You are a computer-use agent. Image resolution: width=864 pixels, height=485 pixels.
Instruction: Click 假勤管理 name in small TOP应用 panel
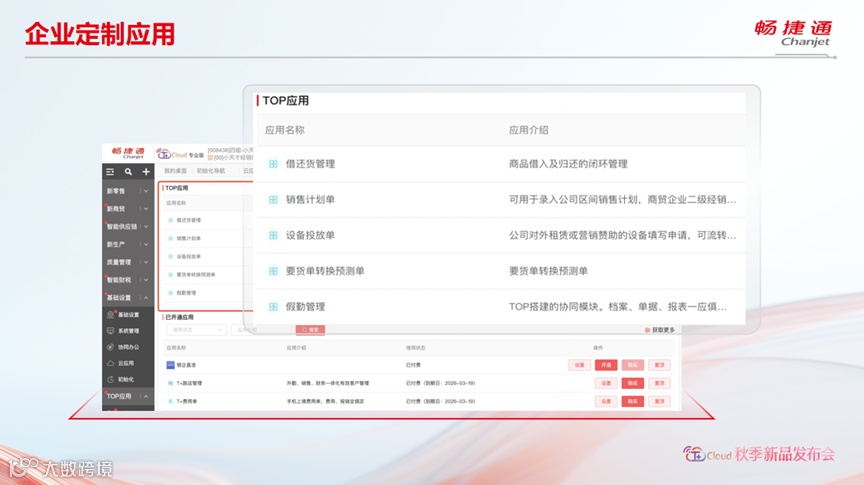[186, 293]
